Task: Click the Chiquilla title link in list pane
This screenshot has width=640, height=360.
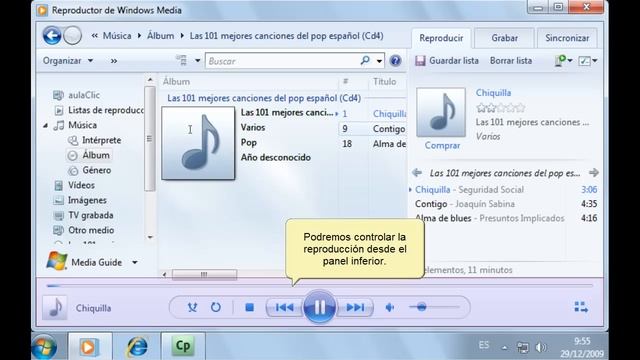Action: pyautogui.click(x=493, y=93)
